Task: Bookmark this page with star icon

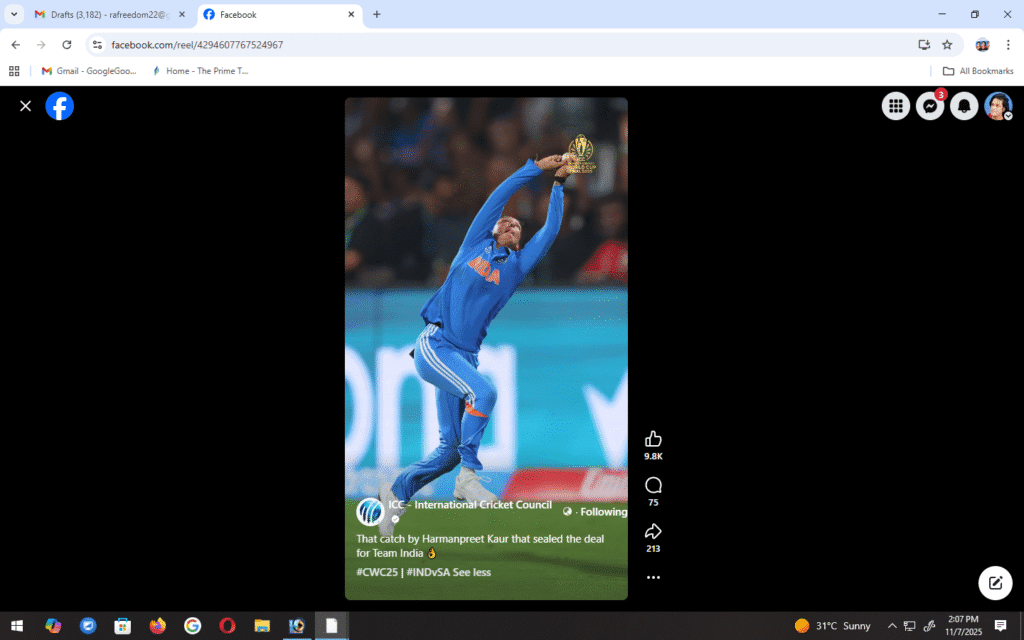Action: coord(947,45)
